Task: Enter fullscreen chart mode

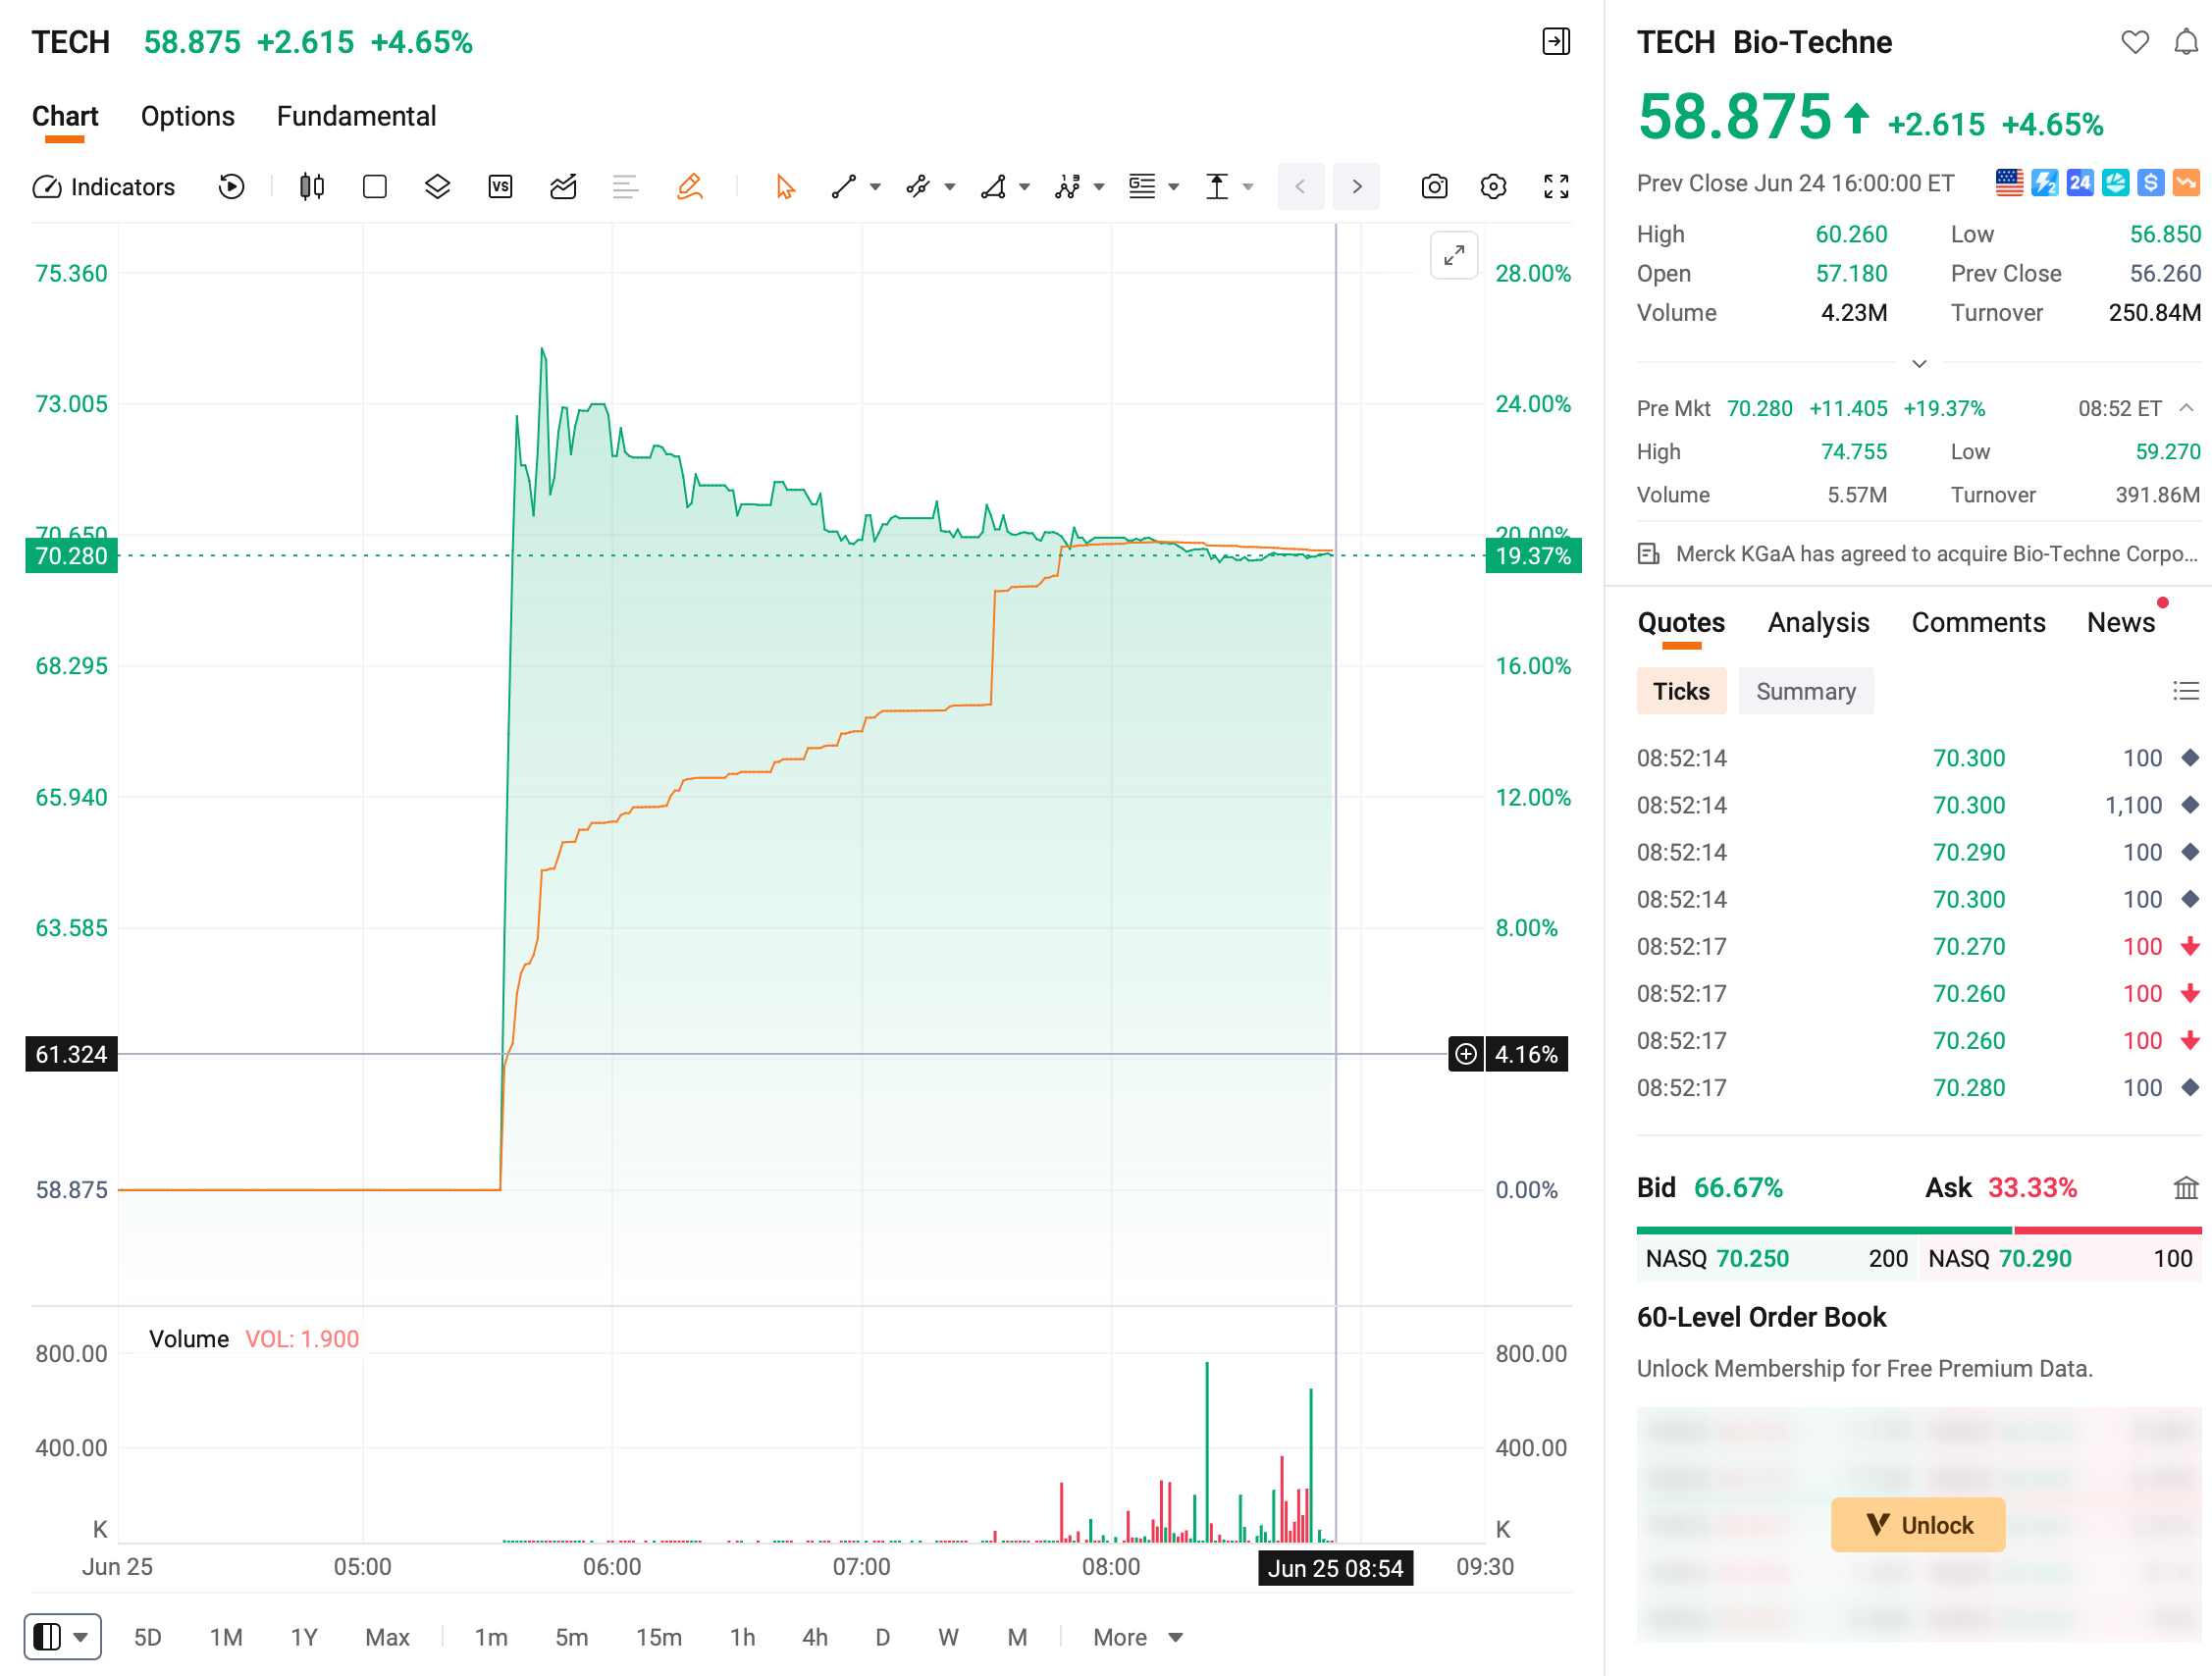Action: click(x=1556, y=187)
